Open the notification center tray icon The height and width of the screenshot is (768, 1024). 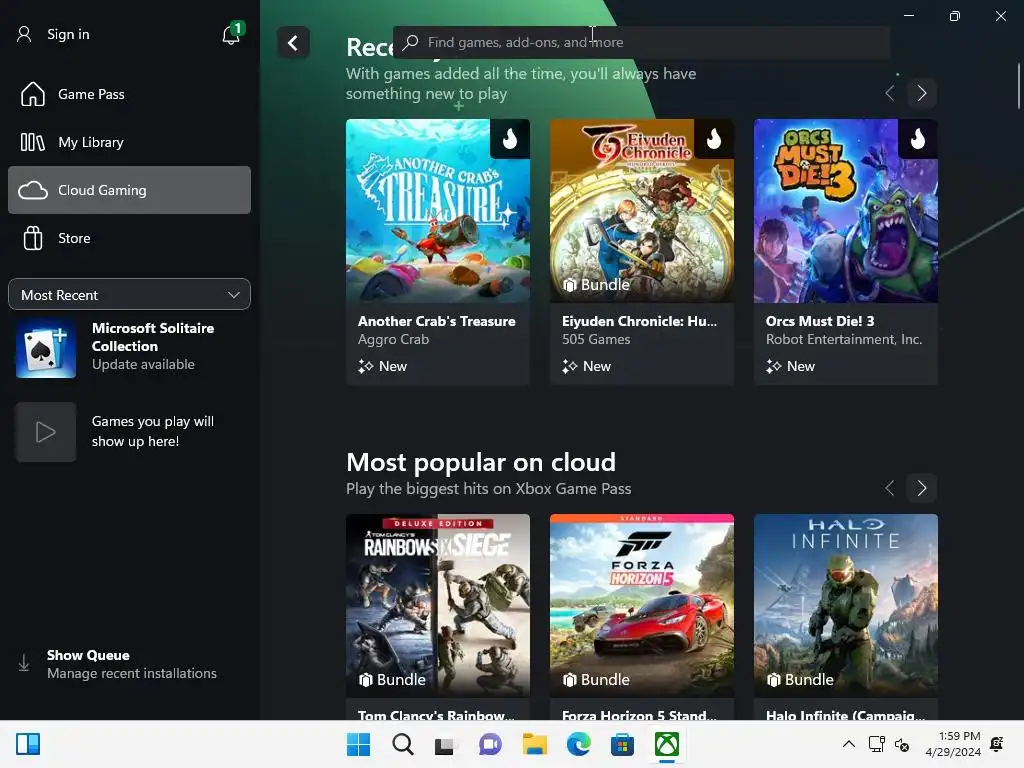click(997, 744)
